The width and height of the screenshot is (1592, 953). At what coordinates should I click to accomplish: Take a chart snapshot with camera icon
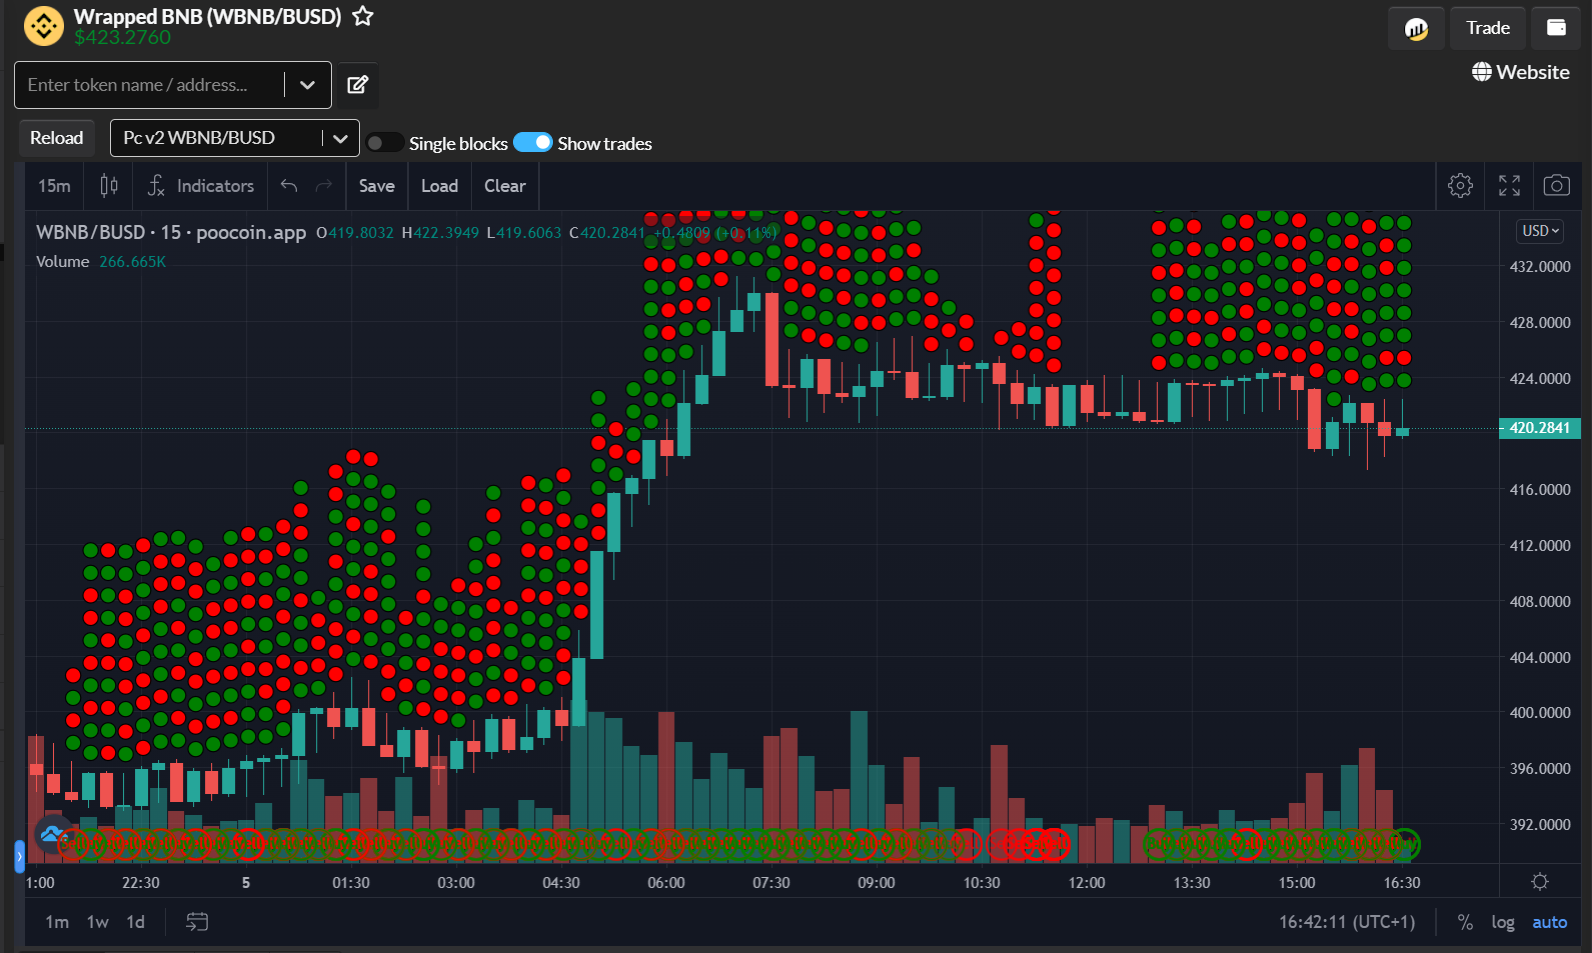1557,185
